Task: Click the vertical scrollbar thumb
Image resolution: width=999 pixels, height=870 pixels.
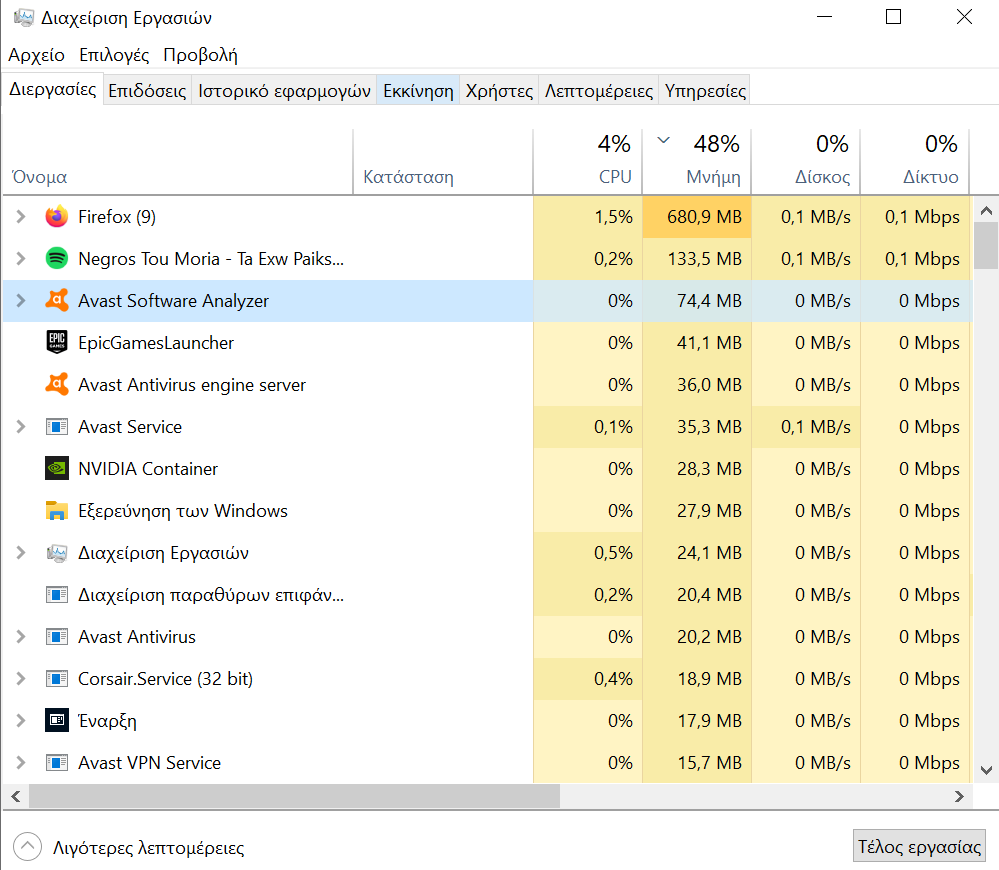Action: coord(986,246)
